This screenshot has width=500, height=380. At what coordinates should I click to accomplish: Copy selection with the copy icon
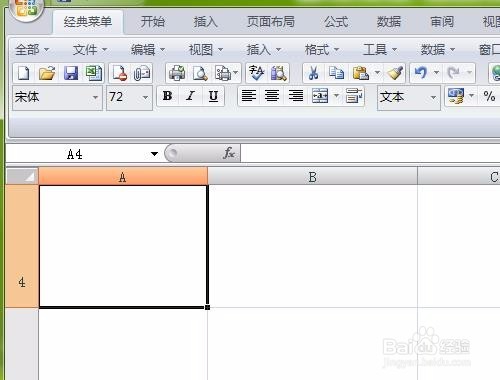point(336,73)
